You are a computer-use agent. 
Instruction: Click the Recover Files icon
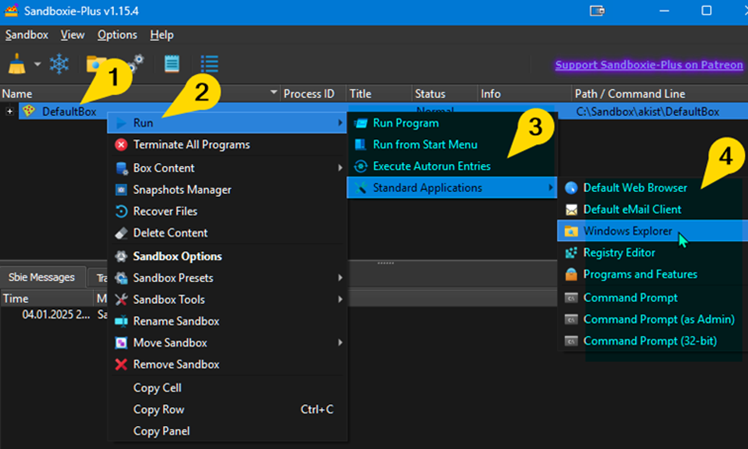[121, 211]
